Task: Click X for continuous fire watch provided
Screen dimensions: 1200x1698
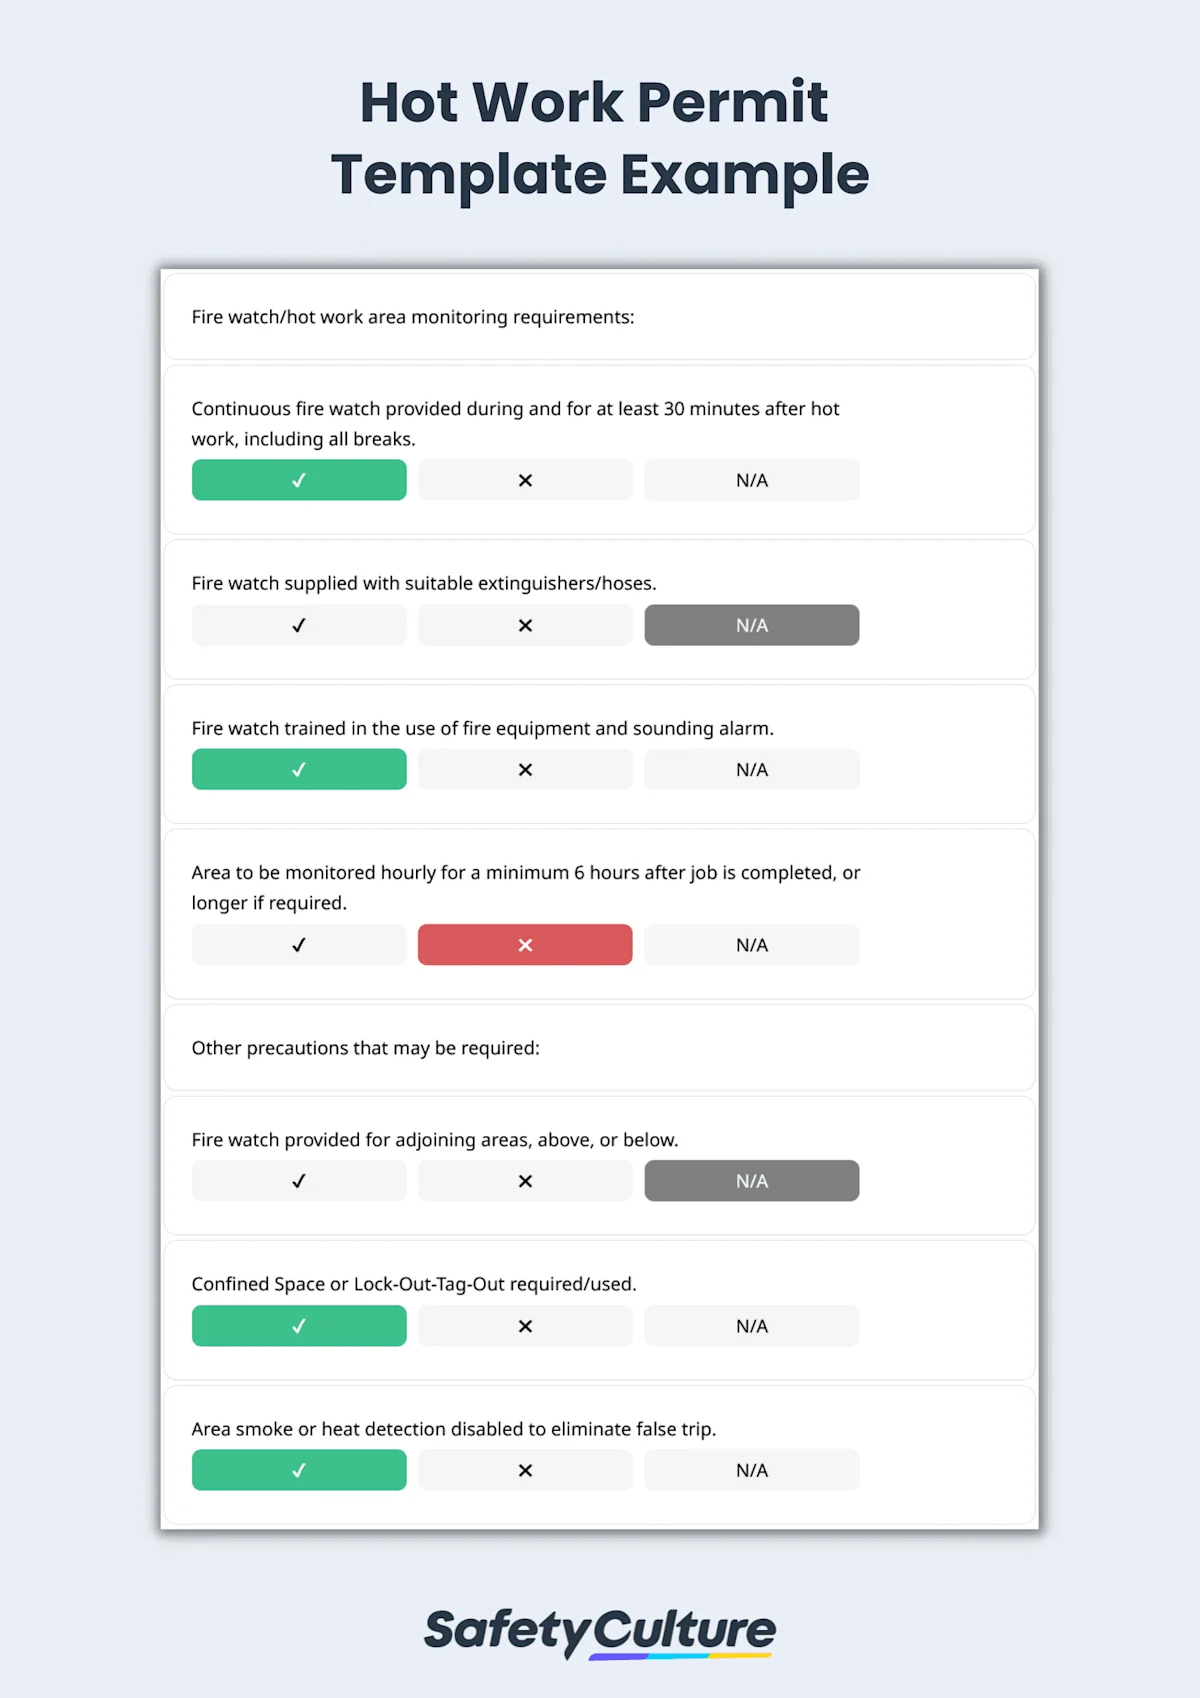Action: pos(525,480)
